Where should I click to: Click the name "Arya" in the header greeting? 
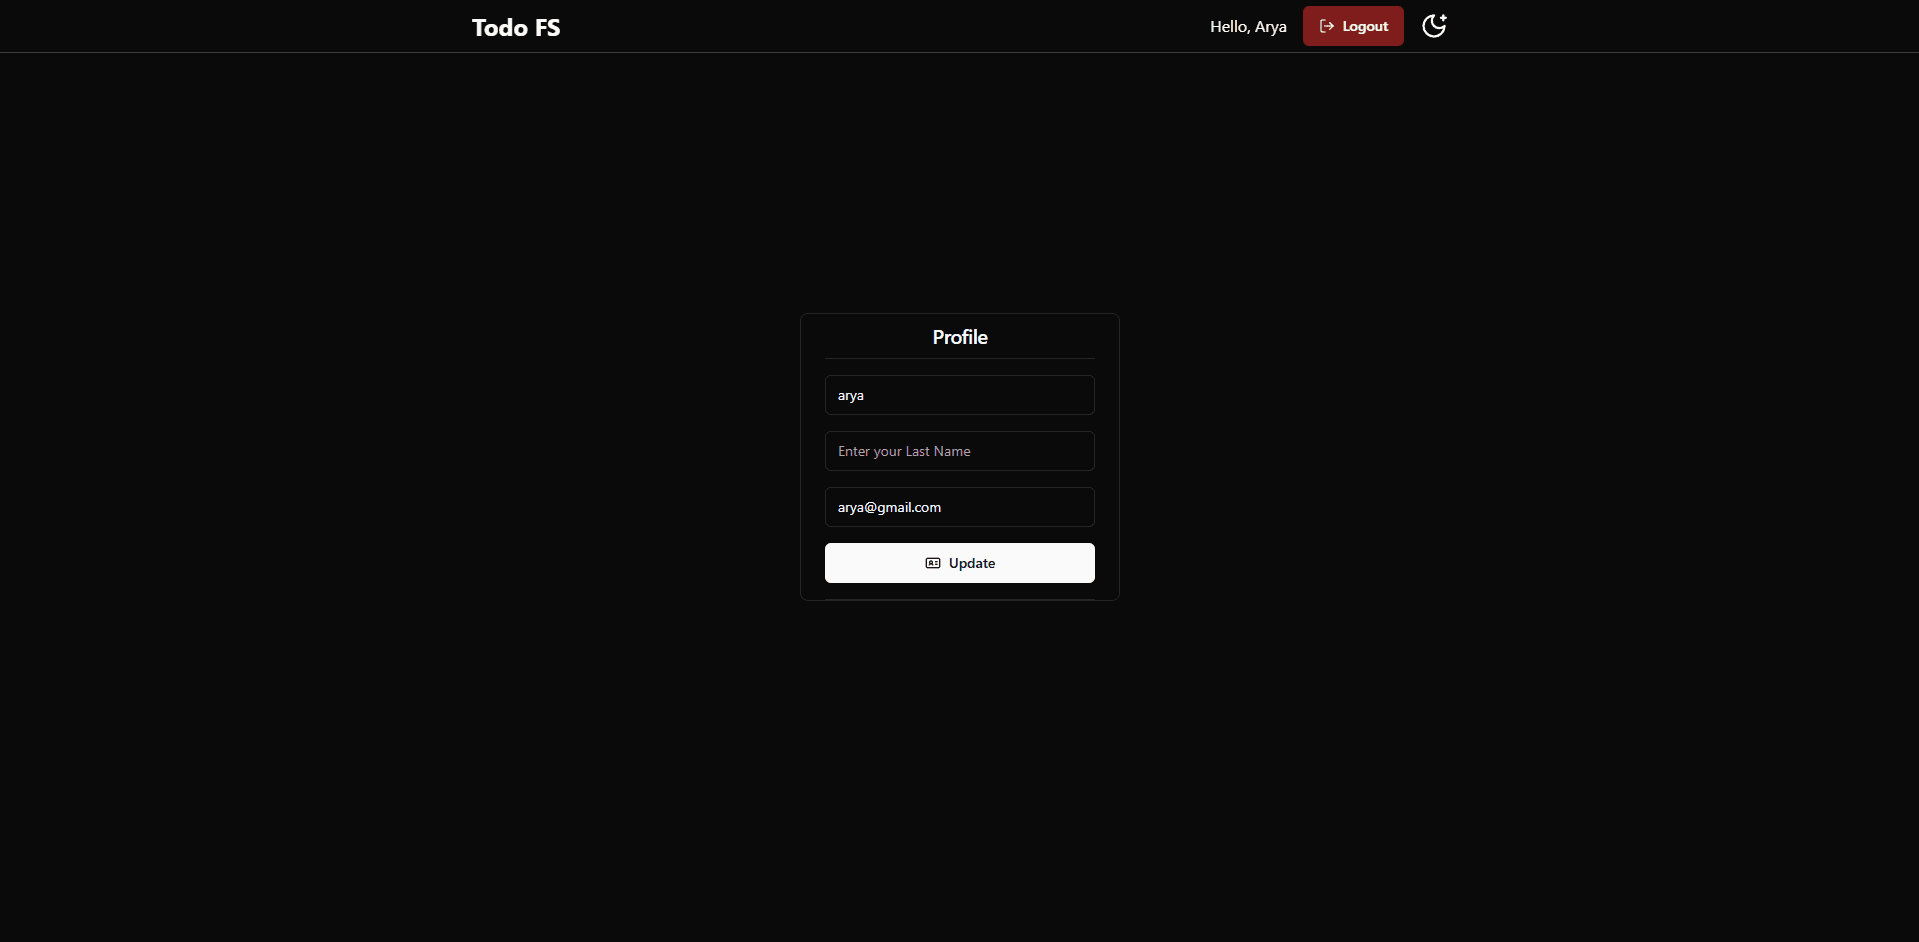(1270, 27)
